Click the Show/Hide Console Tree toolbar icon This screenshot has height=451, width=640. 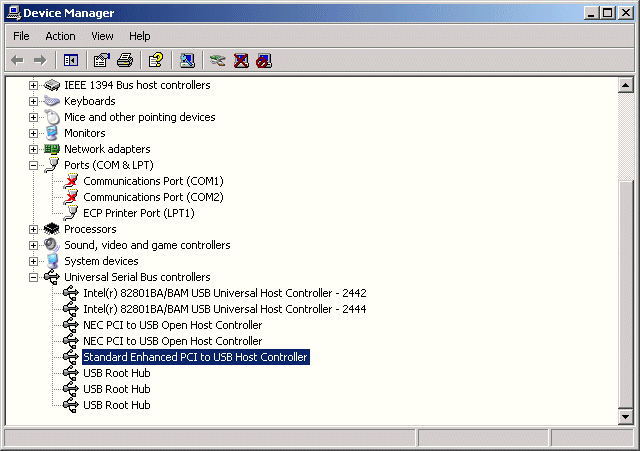click(71, 61)
